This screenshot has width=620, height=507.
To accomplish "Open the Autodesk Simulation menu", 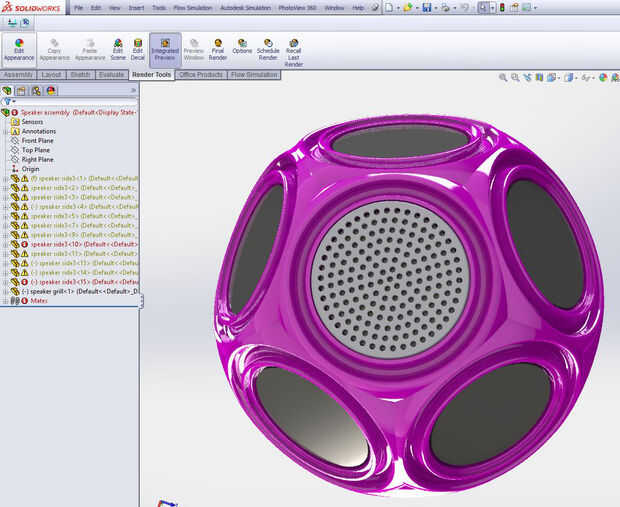I will pyautogui.click(x=246, y=8).
